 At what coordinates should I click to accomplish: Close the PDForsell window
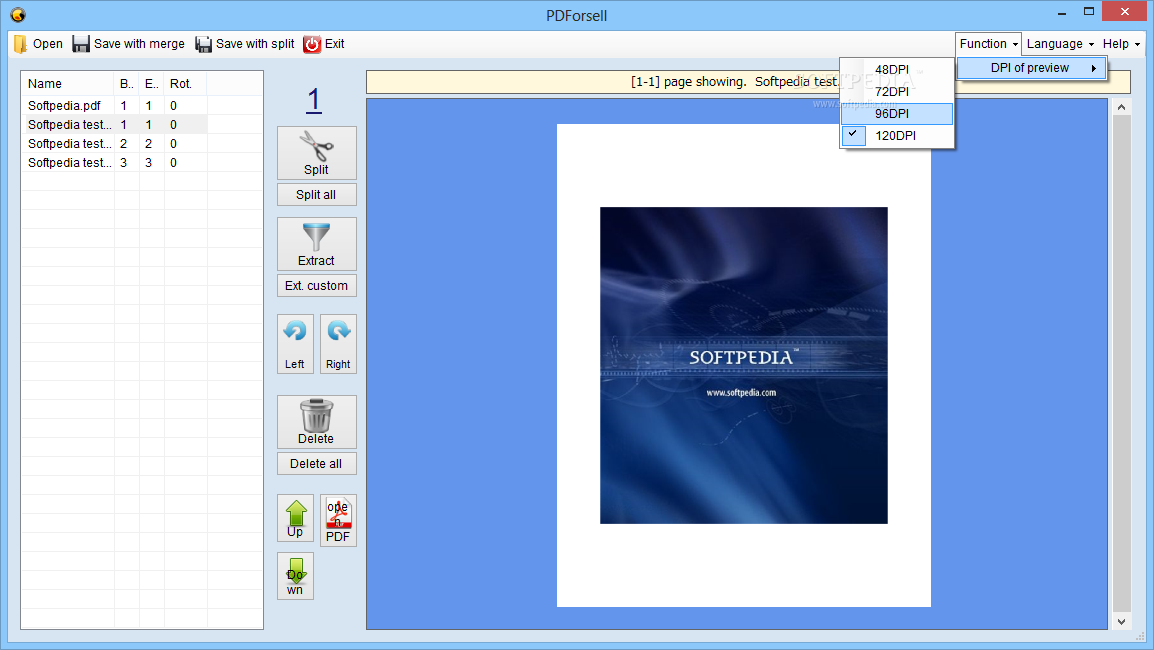(x=1125, y=12)
